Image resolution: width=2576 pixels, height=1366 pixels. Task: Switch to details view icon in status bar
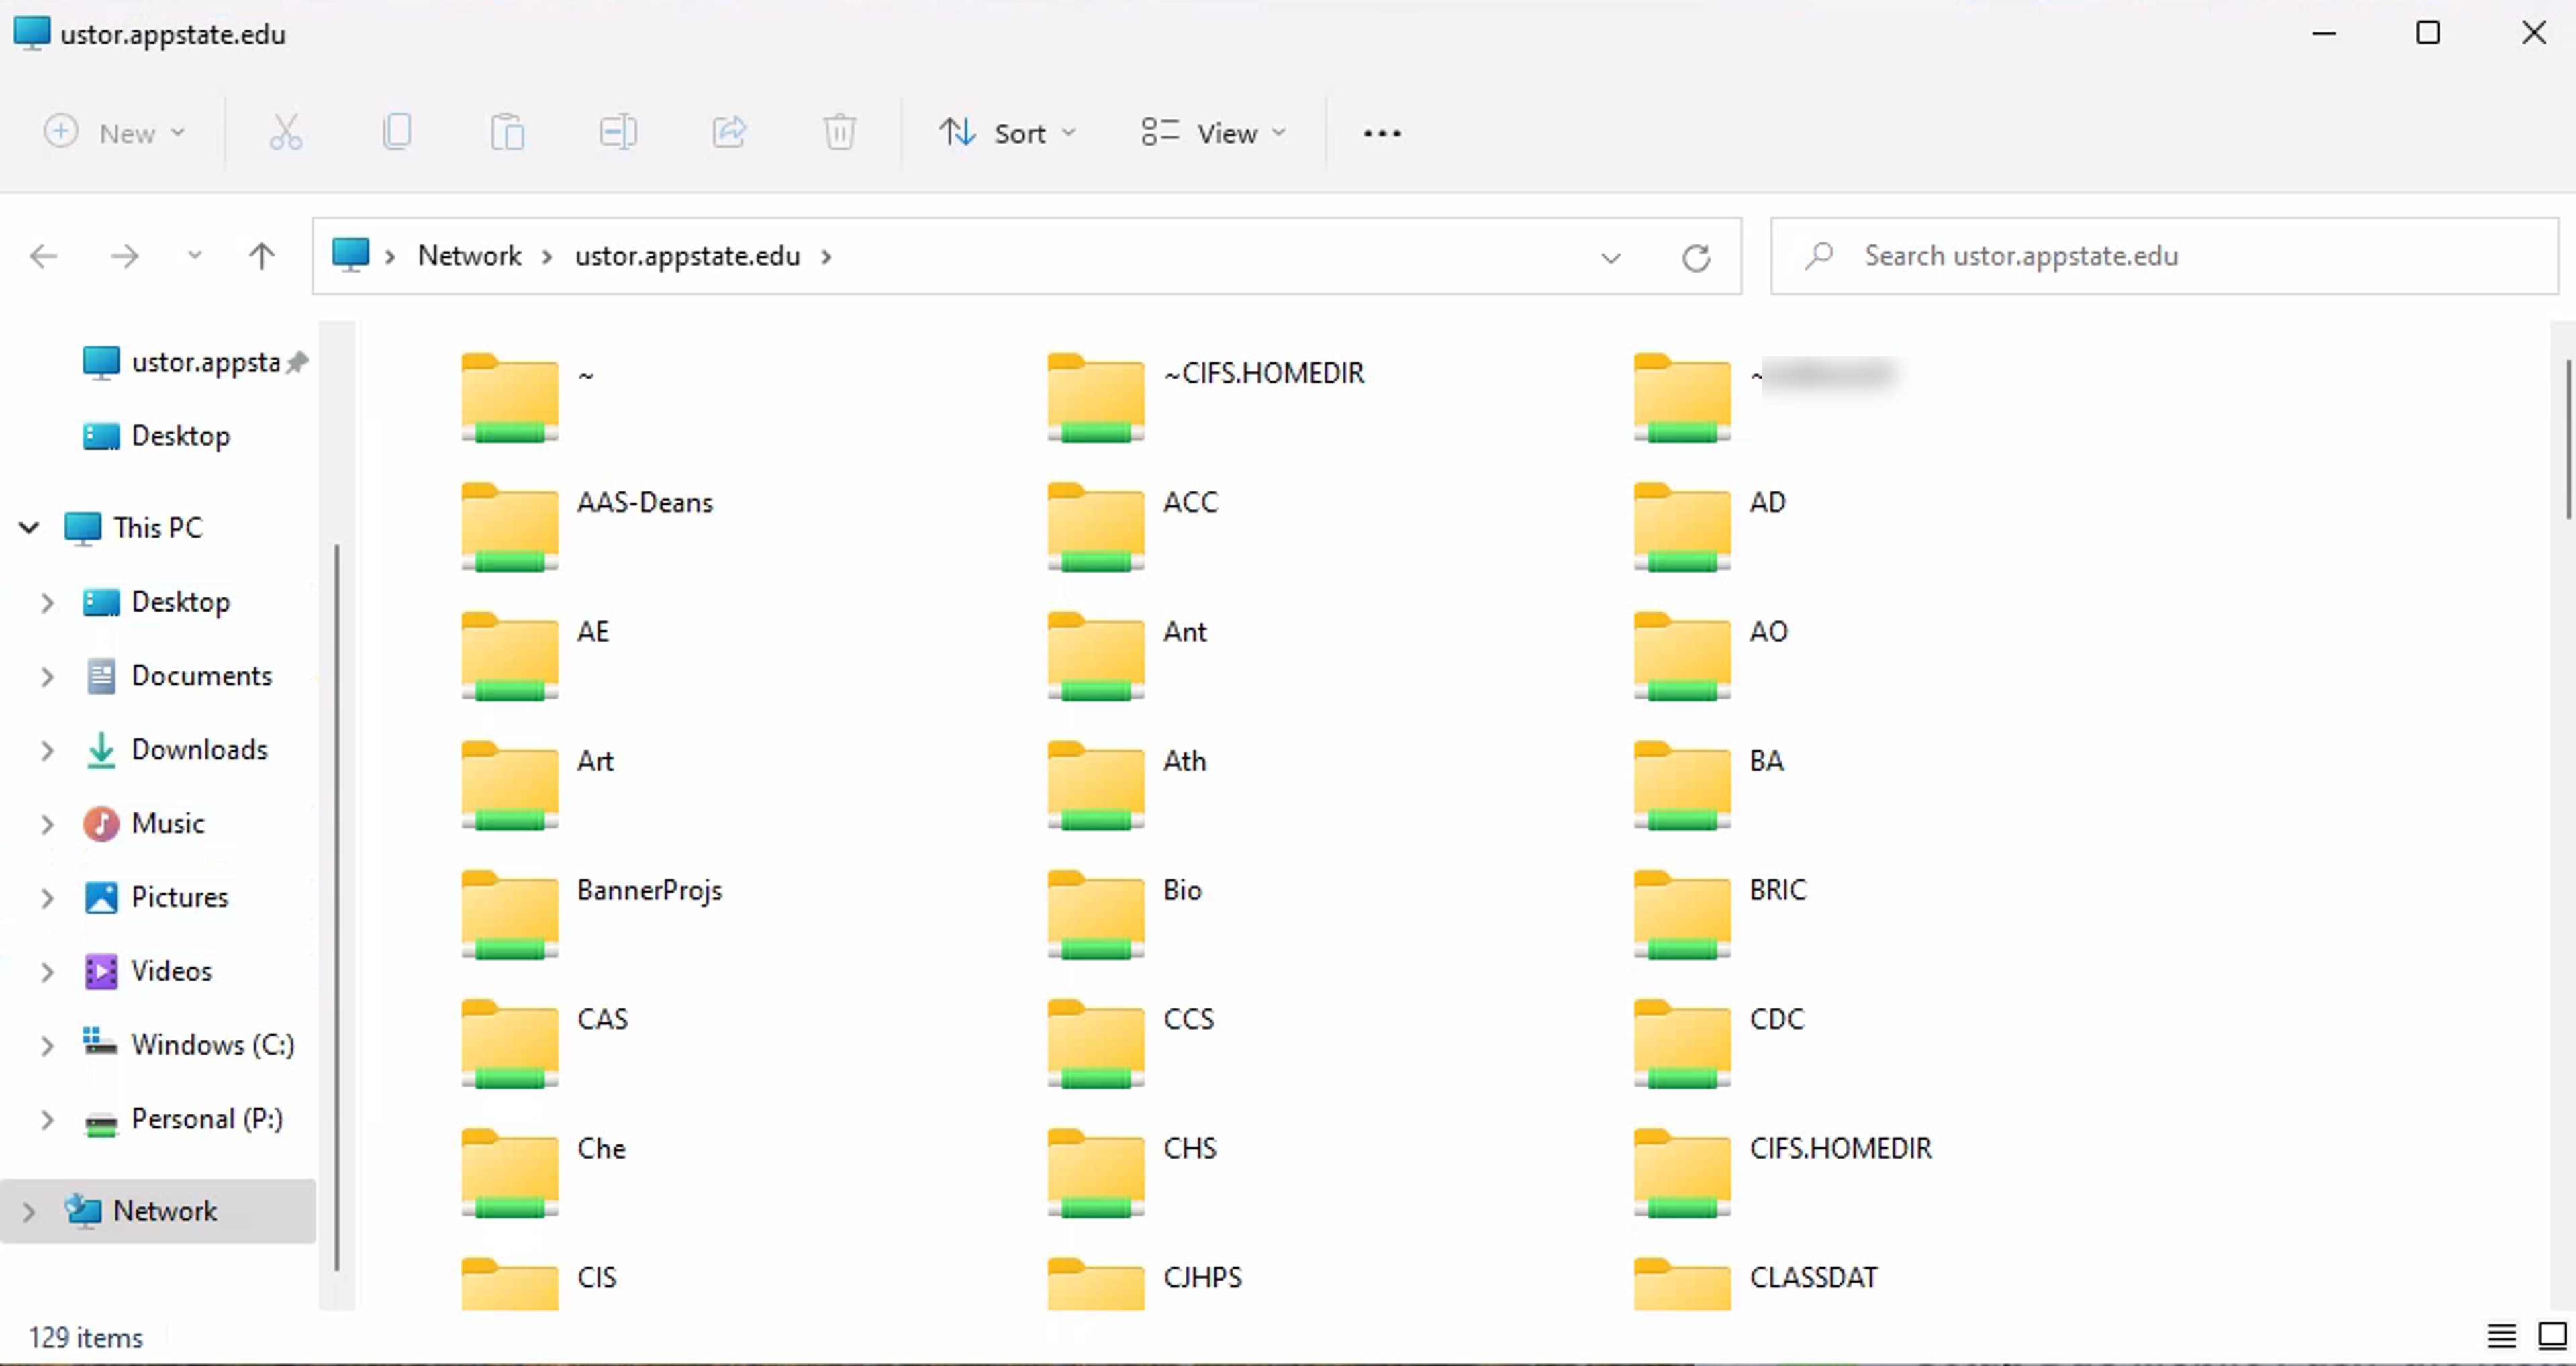point(2501,1336)
